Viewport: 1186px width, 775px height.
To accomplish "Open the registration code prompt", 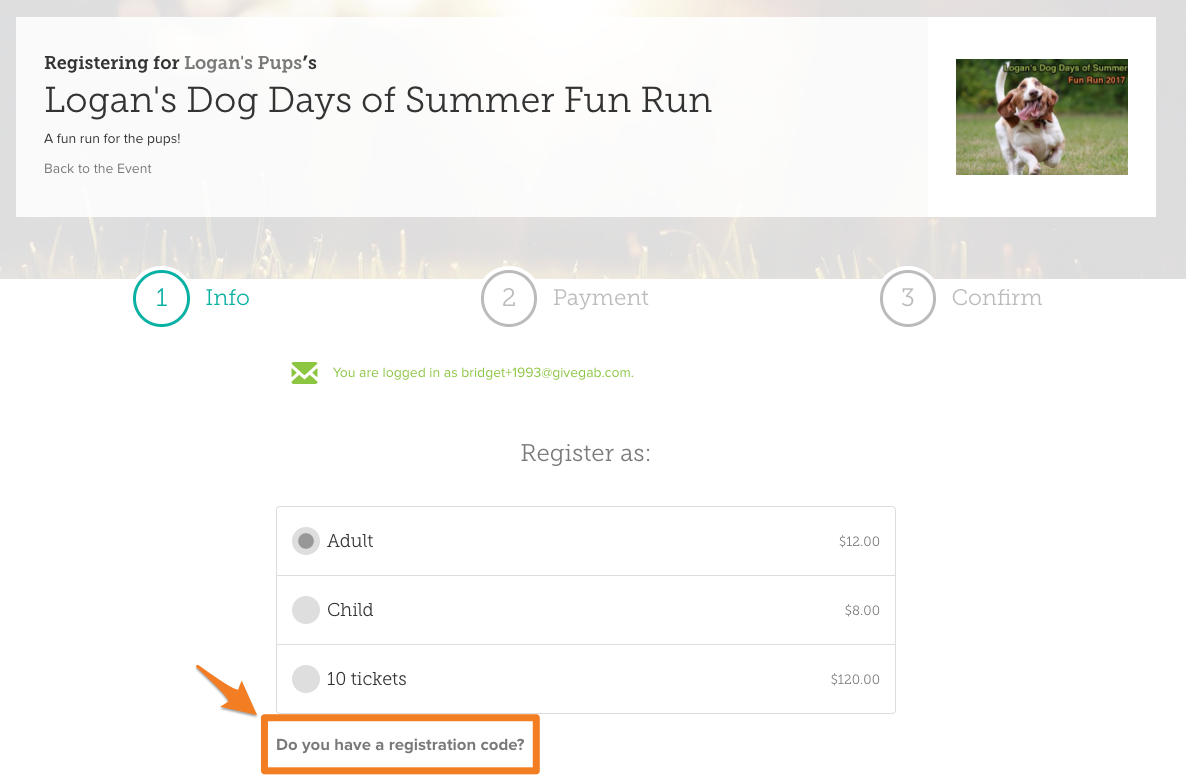I will [x=400, y=745].
